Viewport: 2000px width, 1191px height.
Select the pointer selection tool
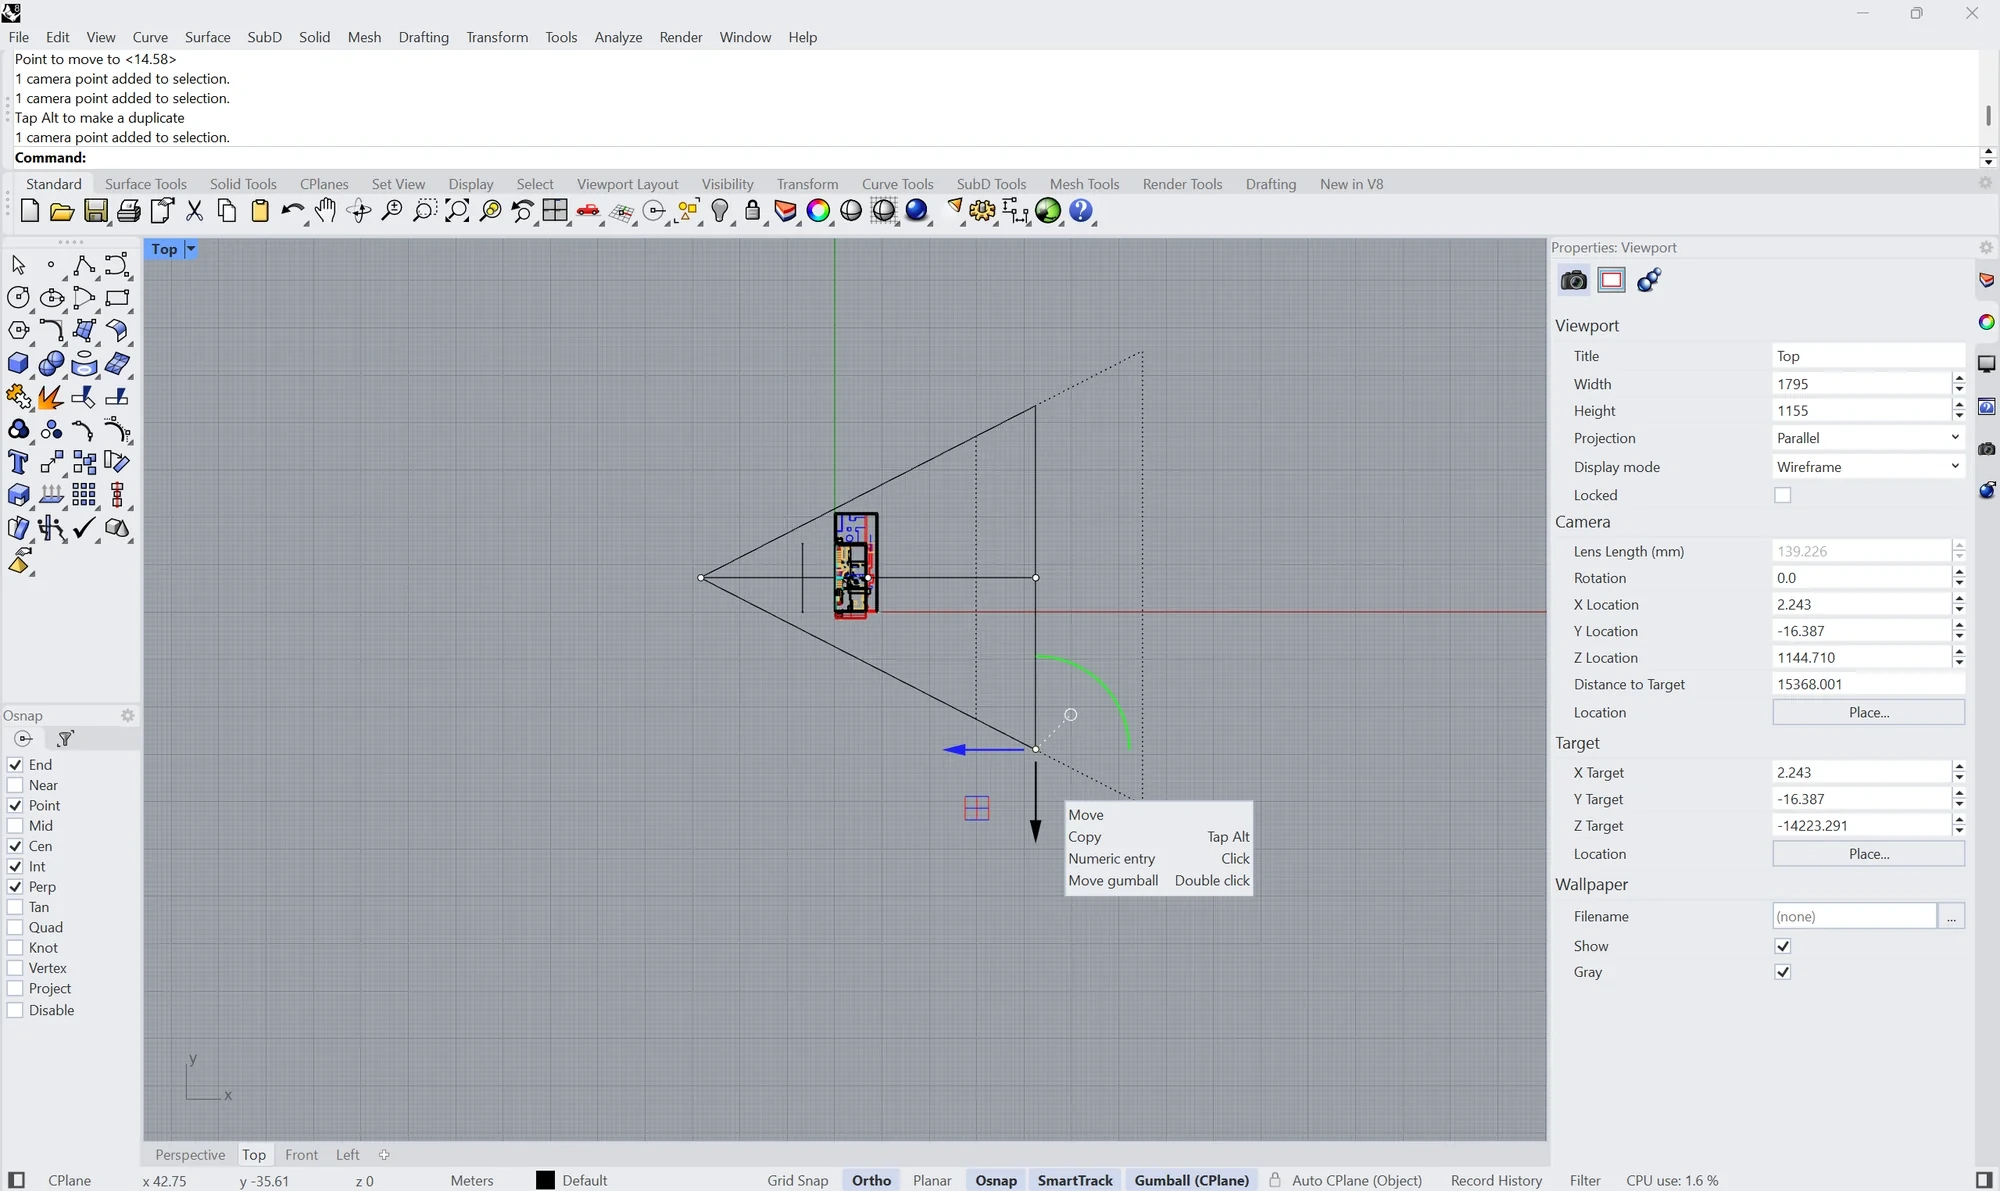click(x=18, y=265)
